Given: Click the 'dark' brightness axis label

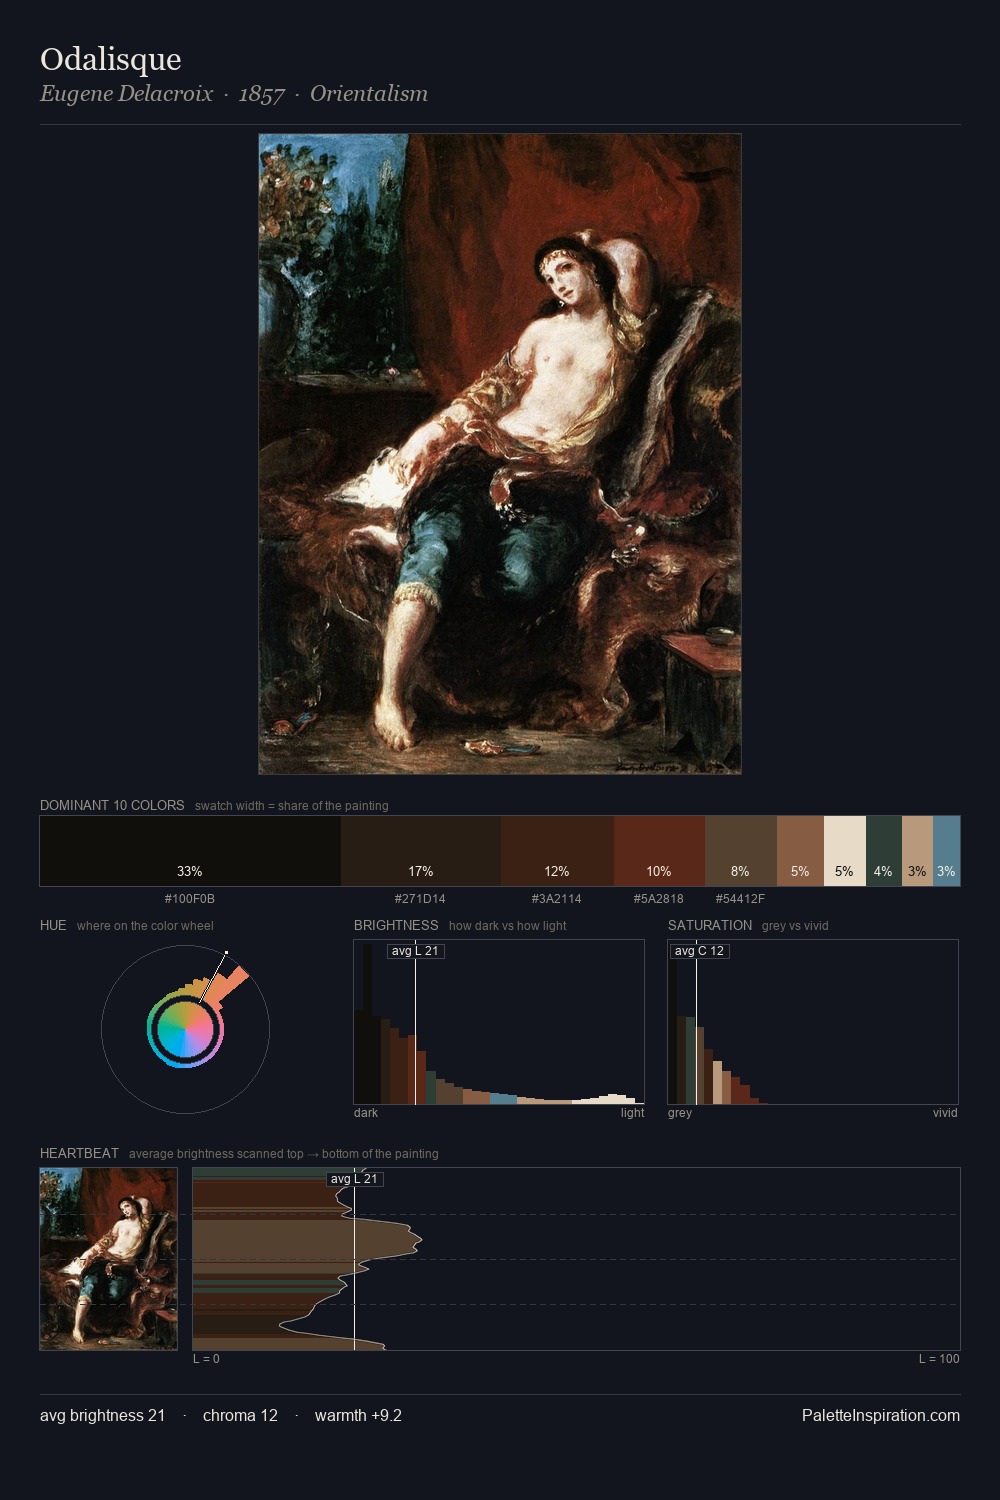Looking at the screenshot, I should [366, 1113].
